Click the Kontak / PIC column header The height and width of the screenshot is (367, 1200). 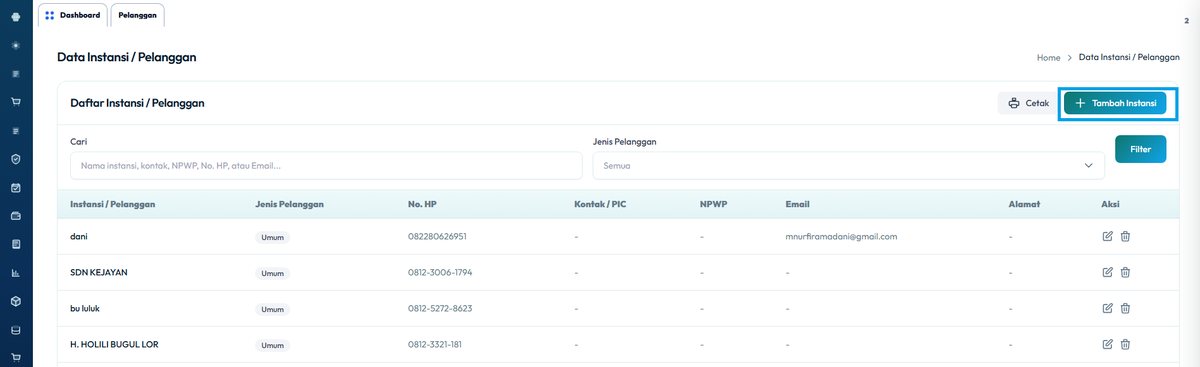point(600,204)
